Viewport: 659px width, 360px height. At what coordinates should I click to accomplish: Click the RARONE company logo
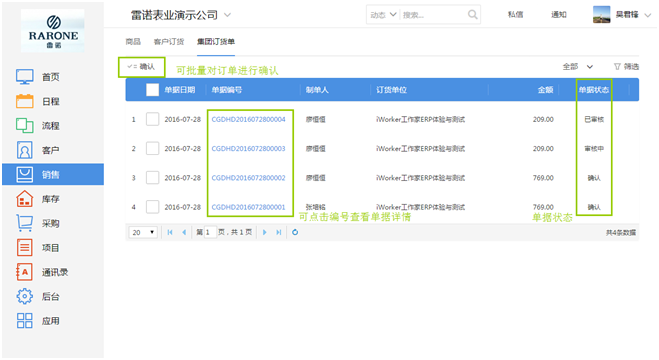tap(53, 31)
